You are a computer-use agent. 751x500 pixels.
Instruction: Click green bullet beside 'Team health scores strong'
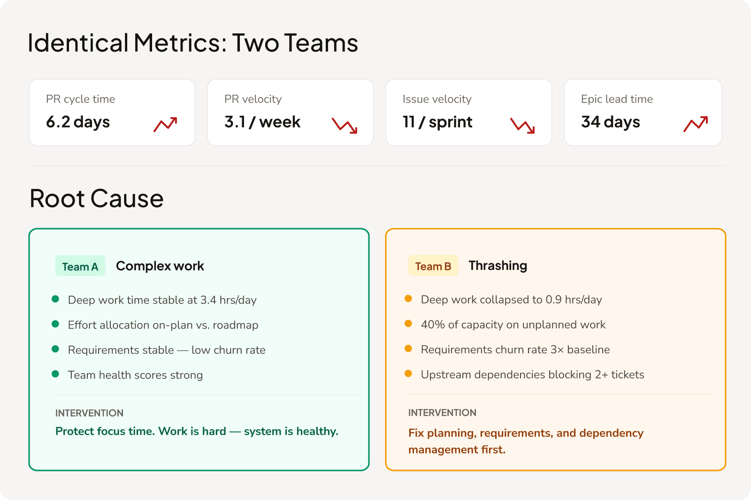55,374
